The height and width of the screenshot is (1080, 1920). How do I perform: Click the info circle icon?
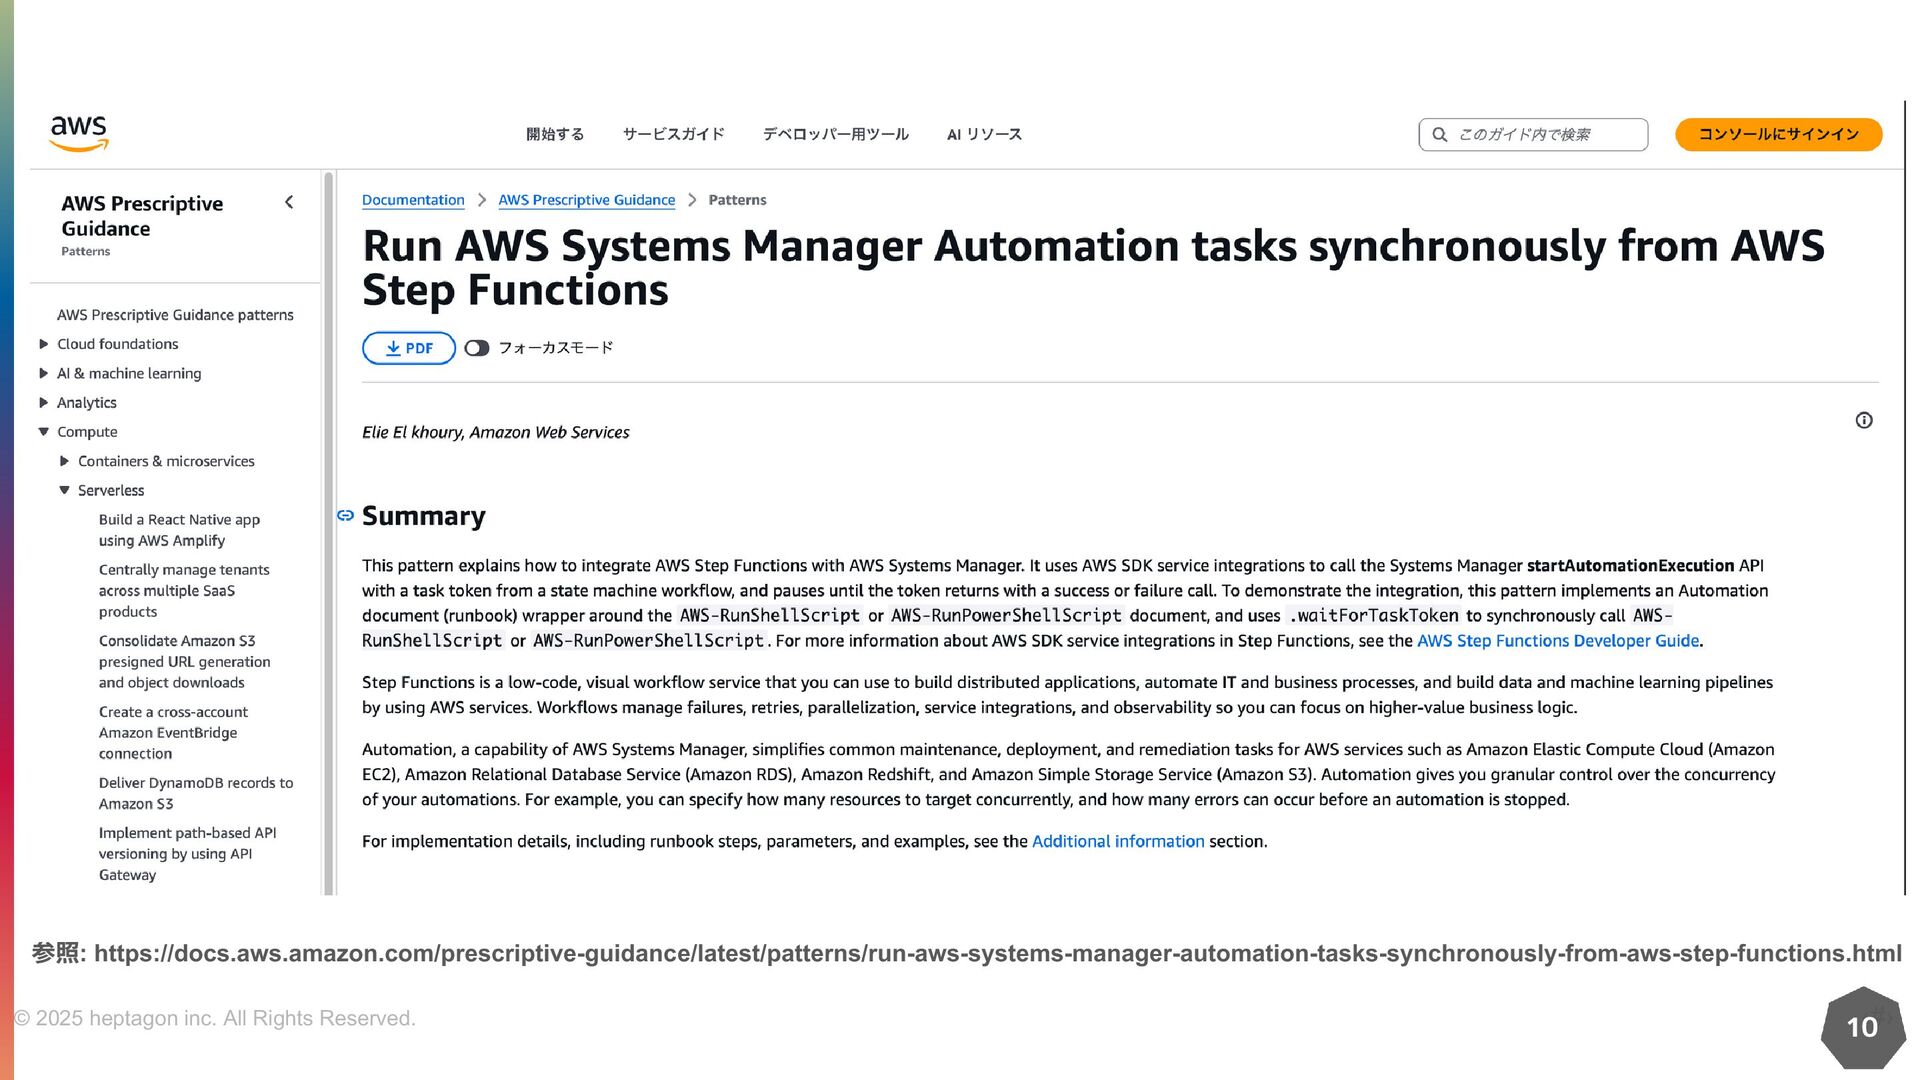(1864, 420)
